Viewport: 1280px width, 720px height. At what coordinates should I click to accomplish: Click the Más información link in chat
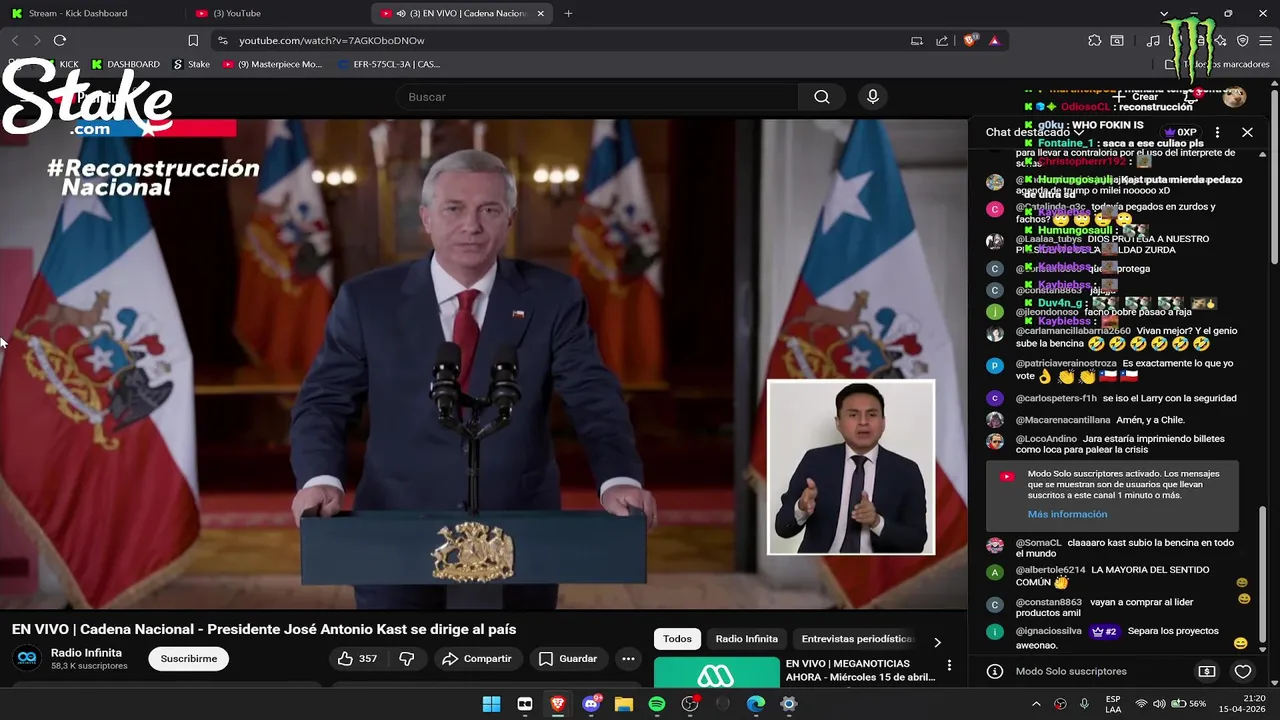click(1067, 514)
